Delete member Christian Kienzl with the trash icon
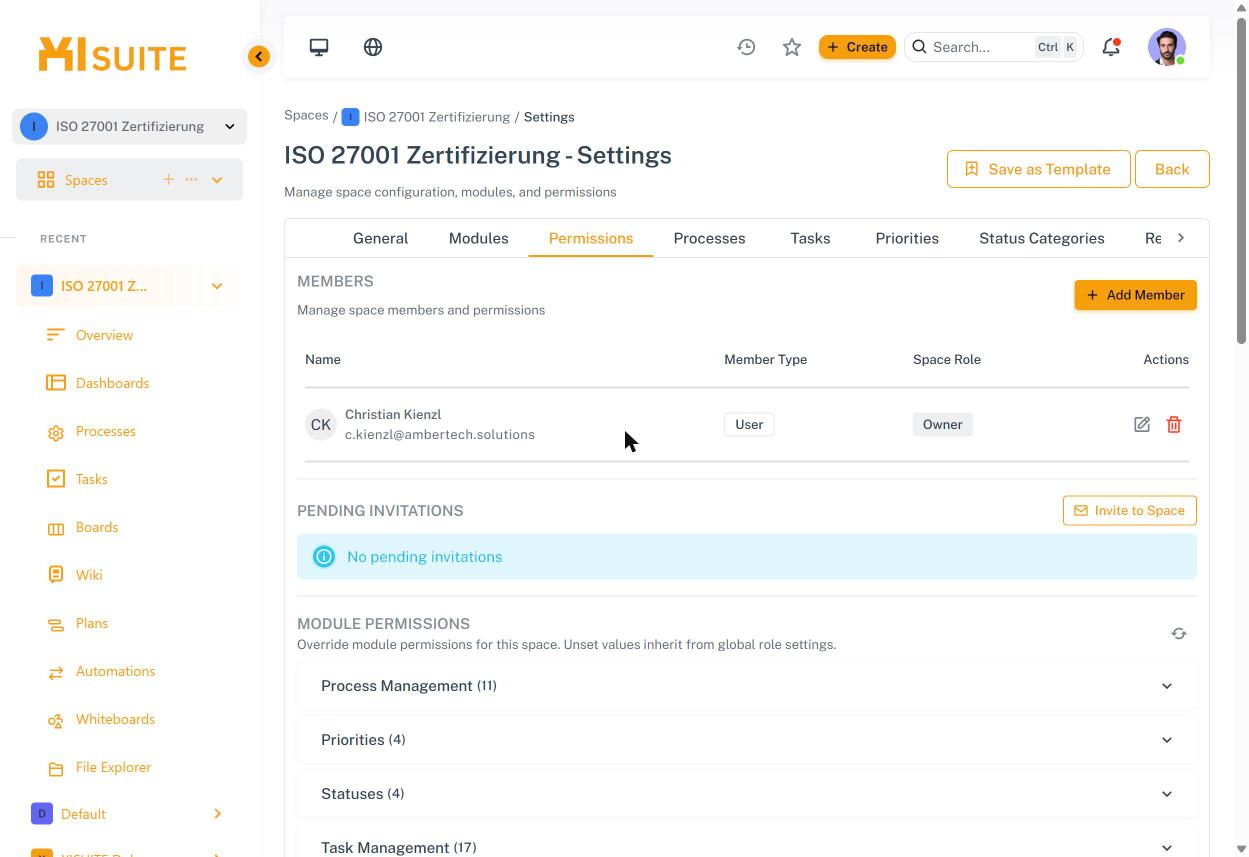The width and height of the screenshot is (1249, 857). [1174, 424]
